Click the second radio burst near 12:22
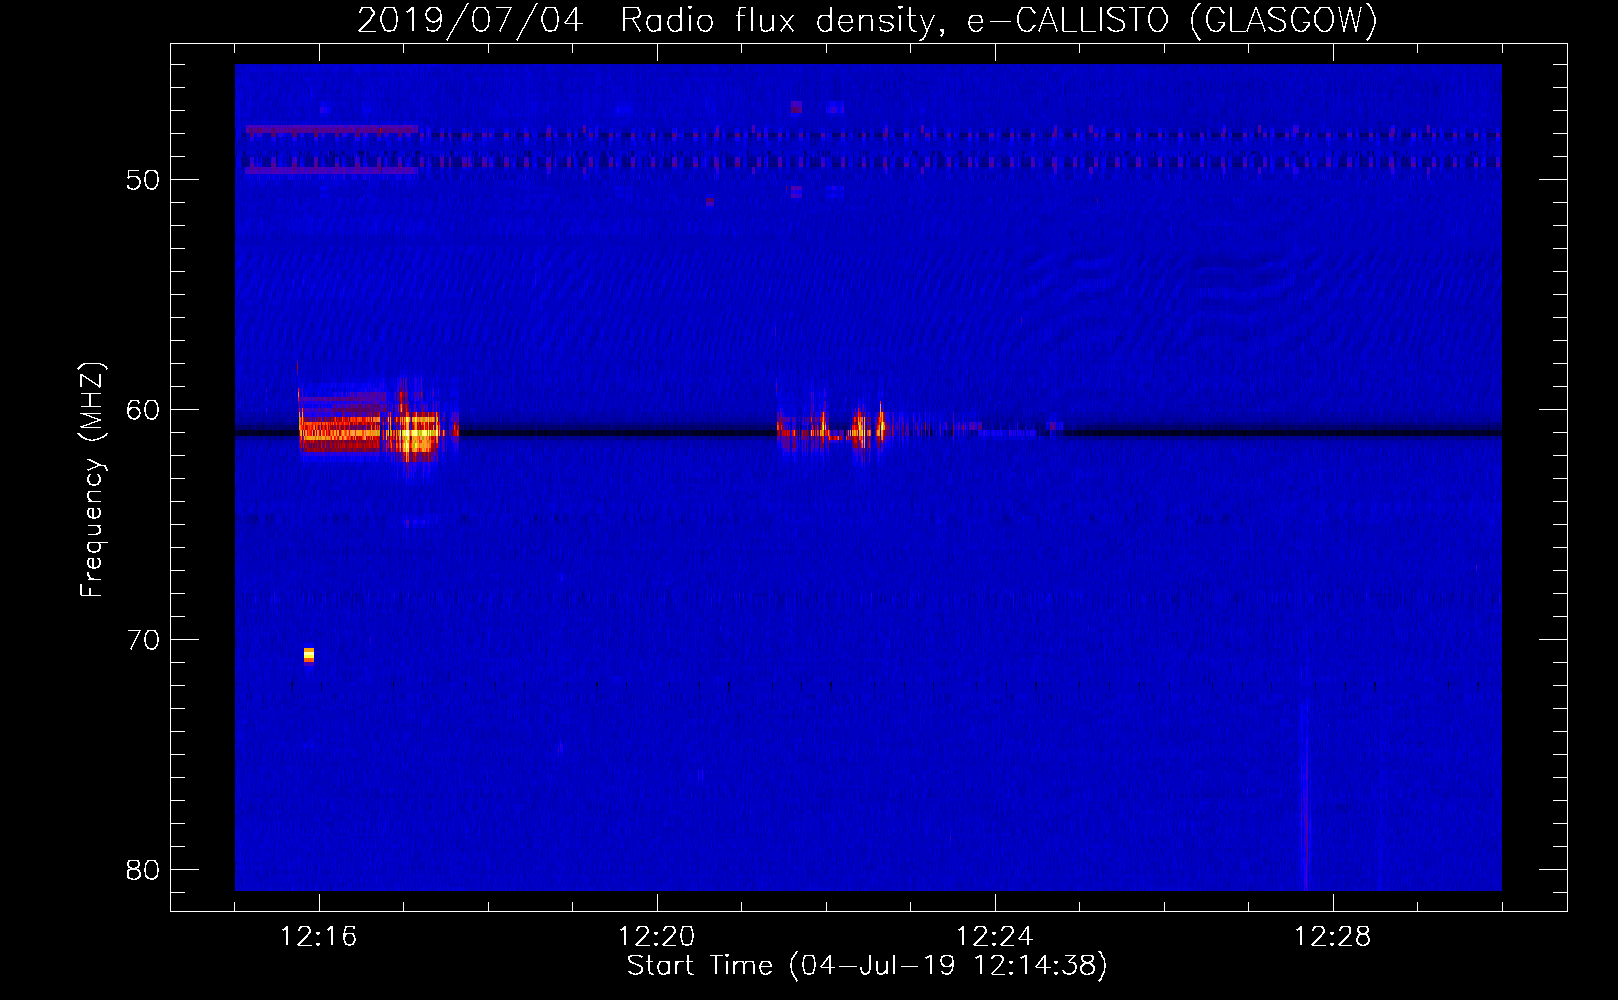This screenshot has width=1618, height=1000. [835, 428]
